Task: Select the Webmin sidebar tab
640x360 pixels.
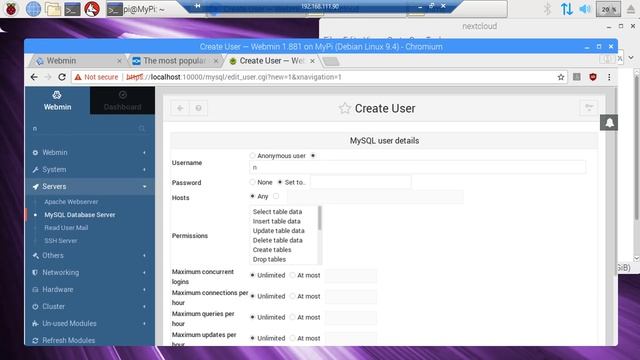Action: pyautogui.click(x=57, y=100)
